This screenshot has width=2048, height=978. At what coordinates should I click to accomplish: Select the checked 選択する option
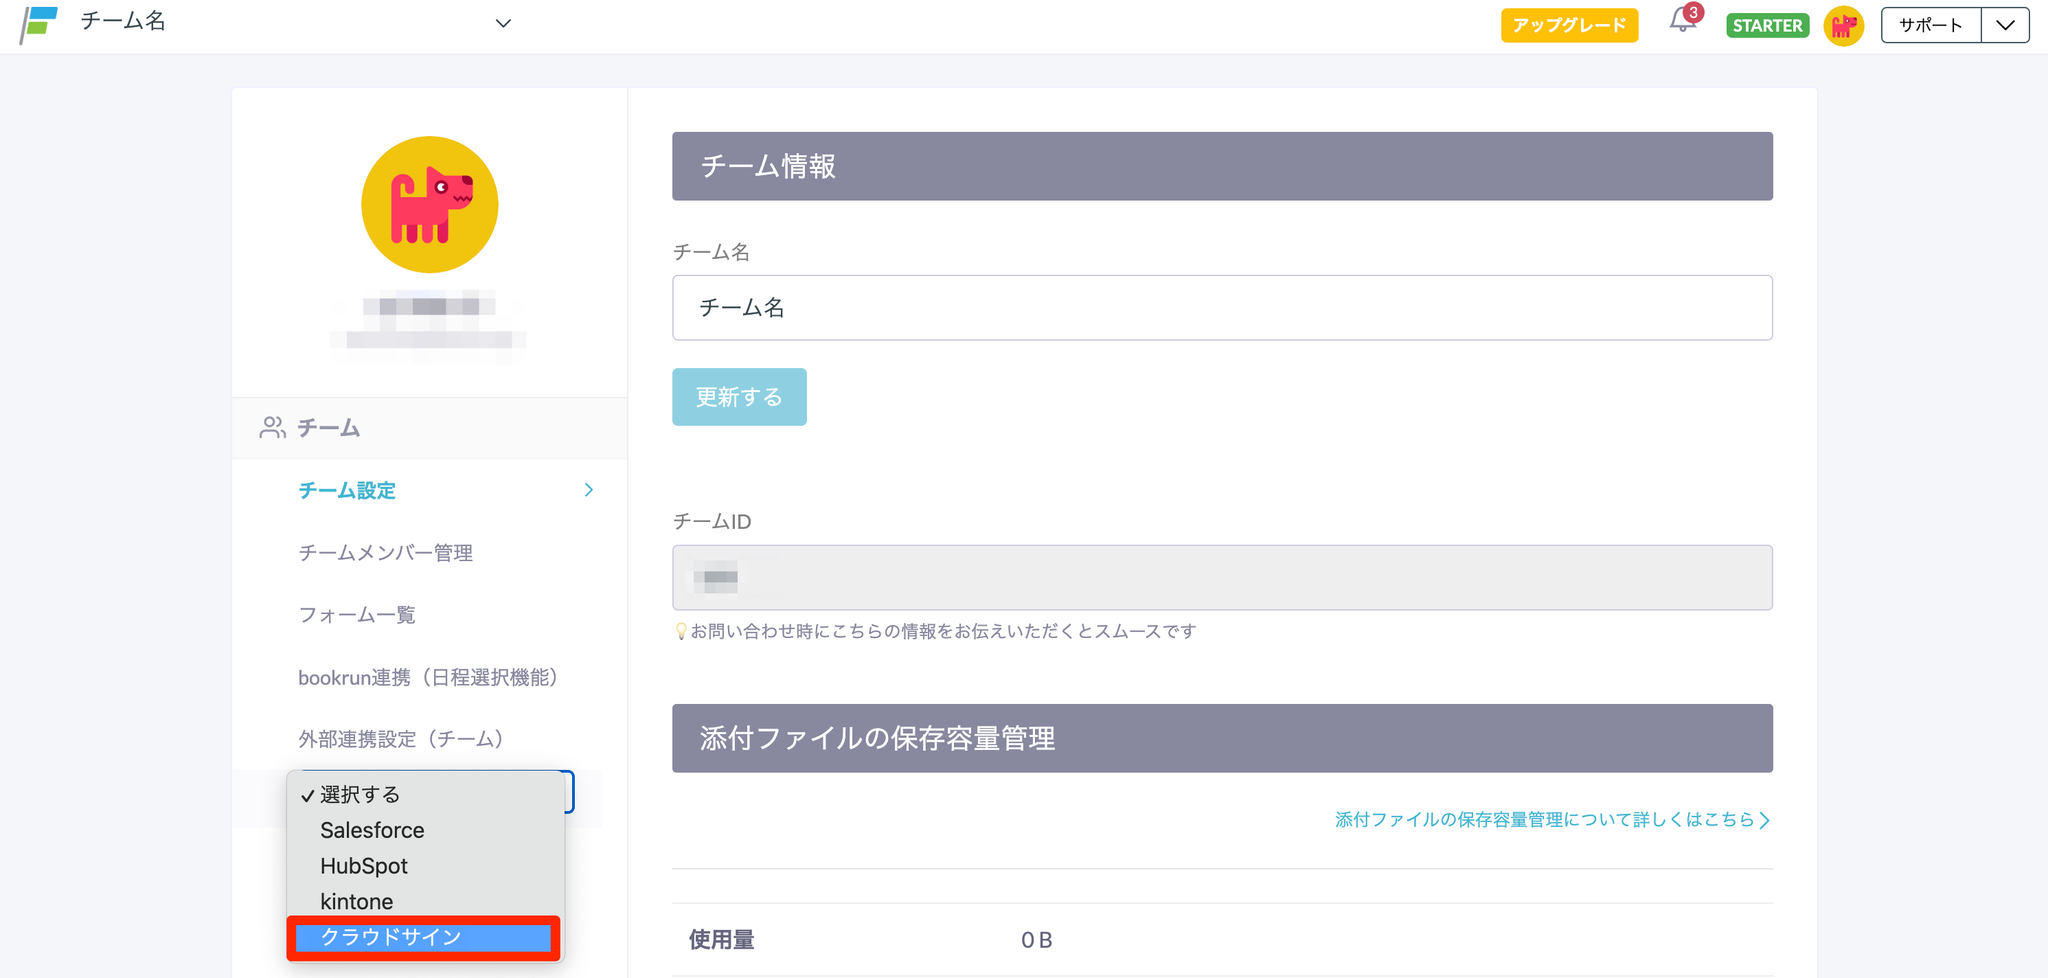pos(360,795)
